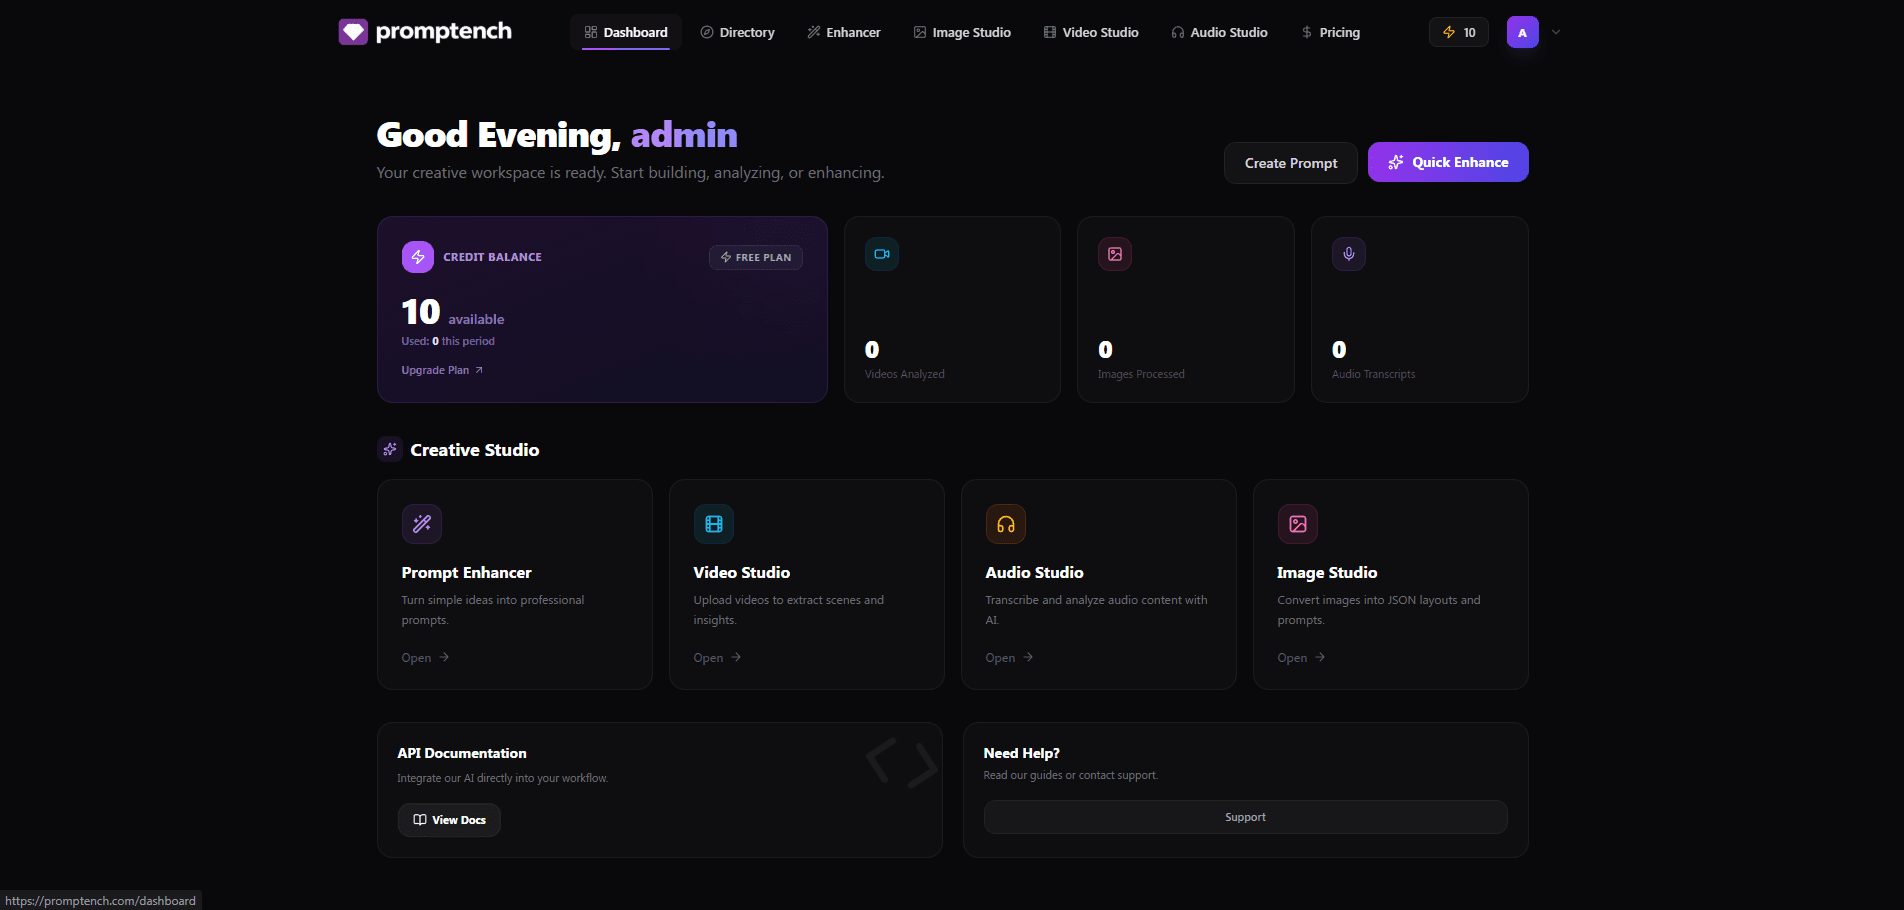Click the Create Prompt button
The height and width of the screenshot is (910, 1904).
tap(1290, 162)
